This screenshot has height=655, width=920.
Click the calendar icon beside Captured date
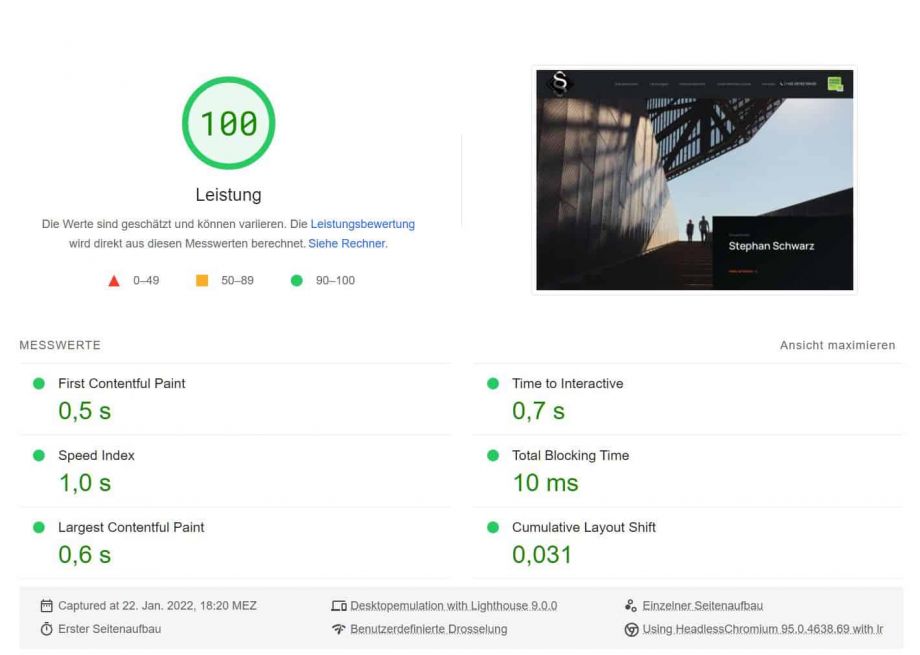click(46, 606)
